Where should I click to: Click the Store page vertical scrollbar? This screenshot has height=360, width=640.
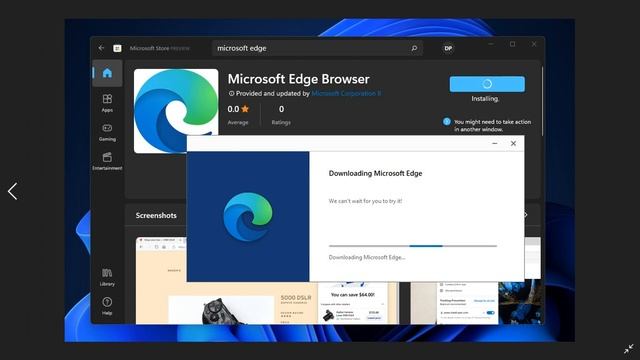pos(542,102)
